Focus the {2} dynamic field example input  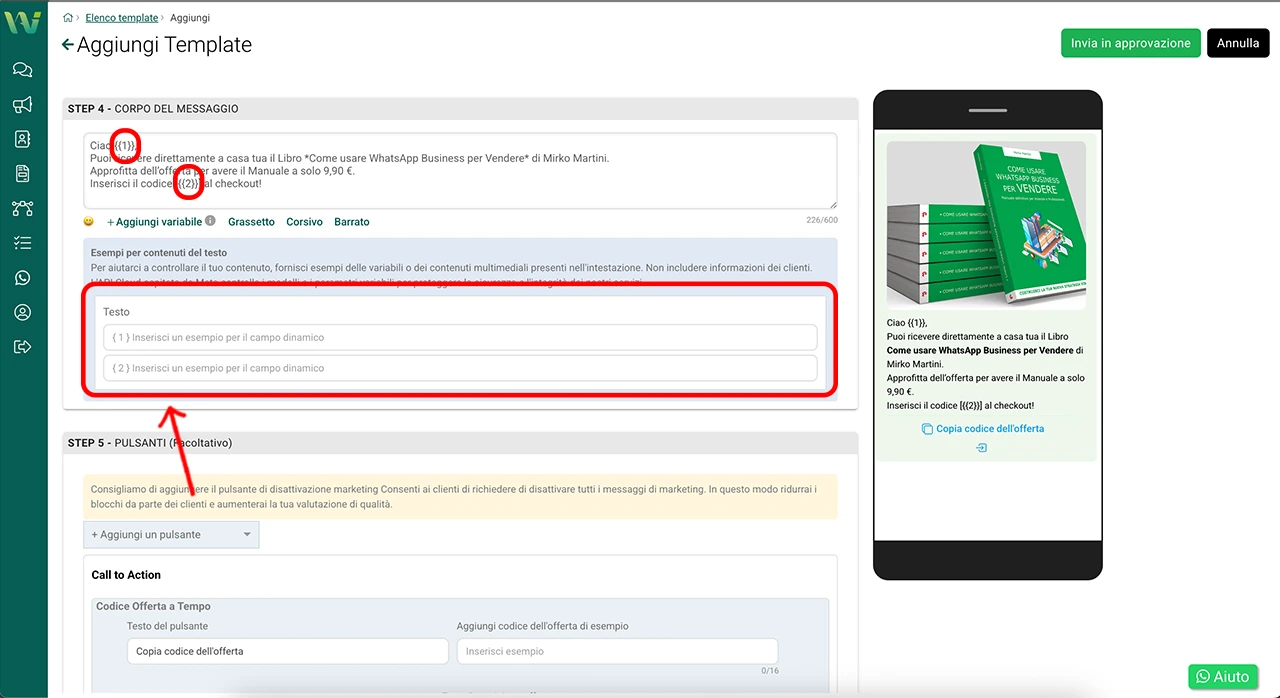click(x=460, y=368)
